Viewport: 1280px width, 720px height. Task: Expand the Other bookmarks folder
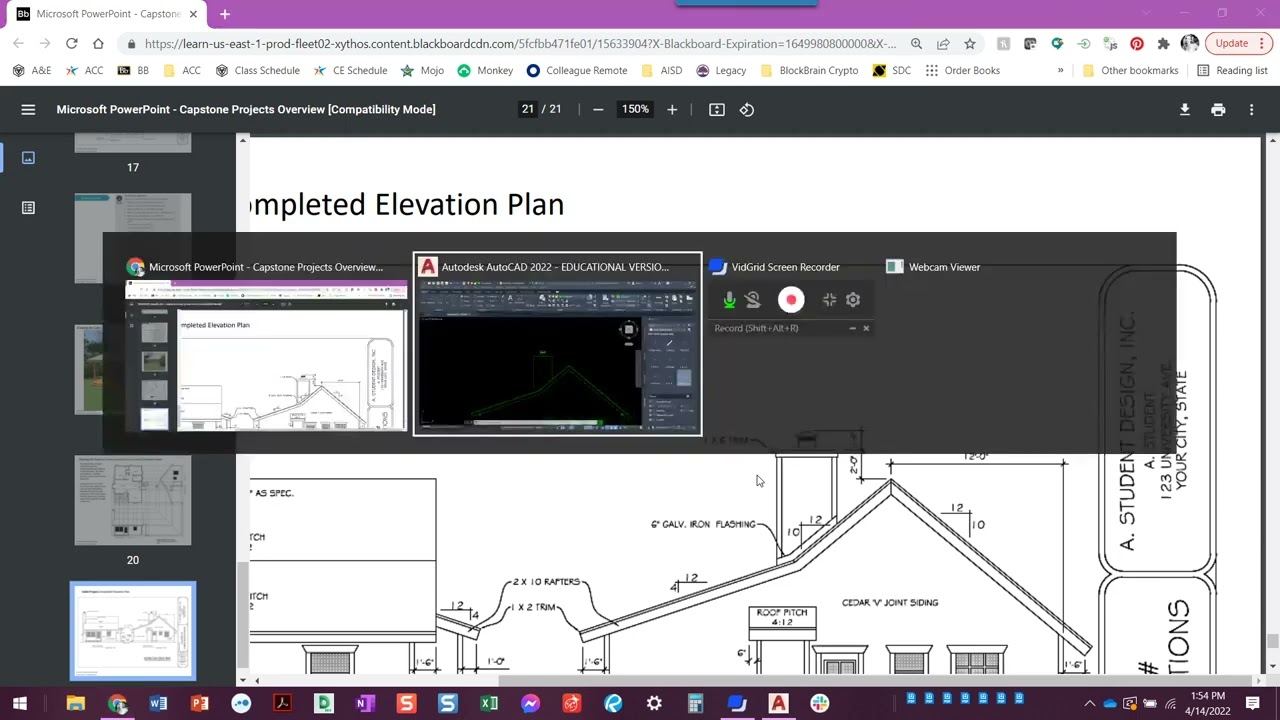pos(1131,71)
